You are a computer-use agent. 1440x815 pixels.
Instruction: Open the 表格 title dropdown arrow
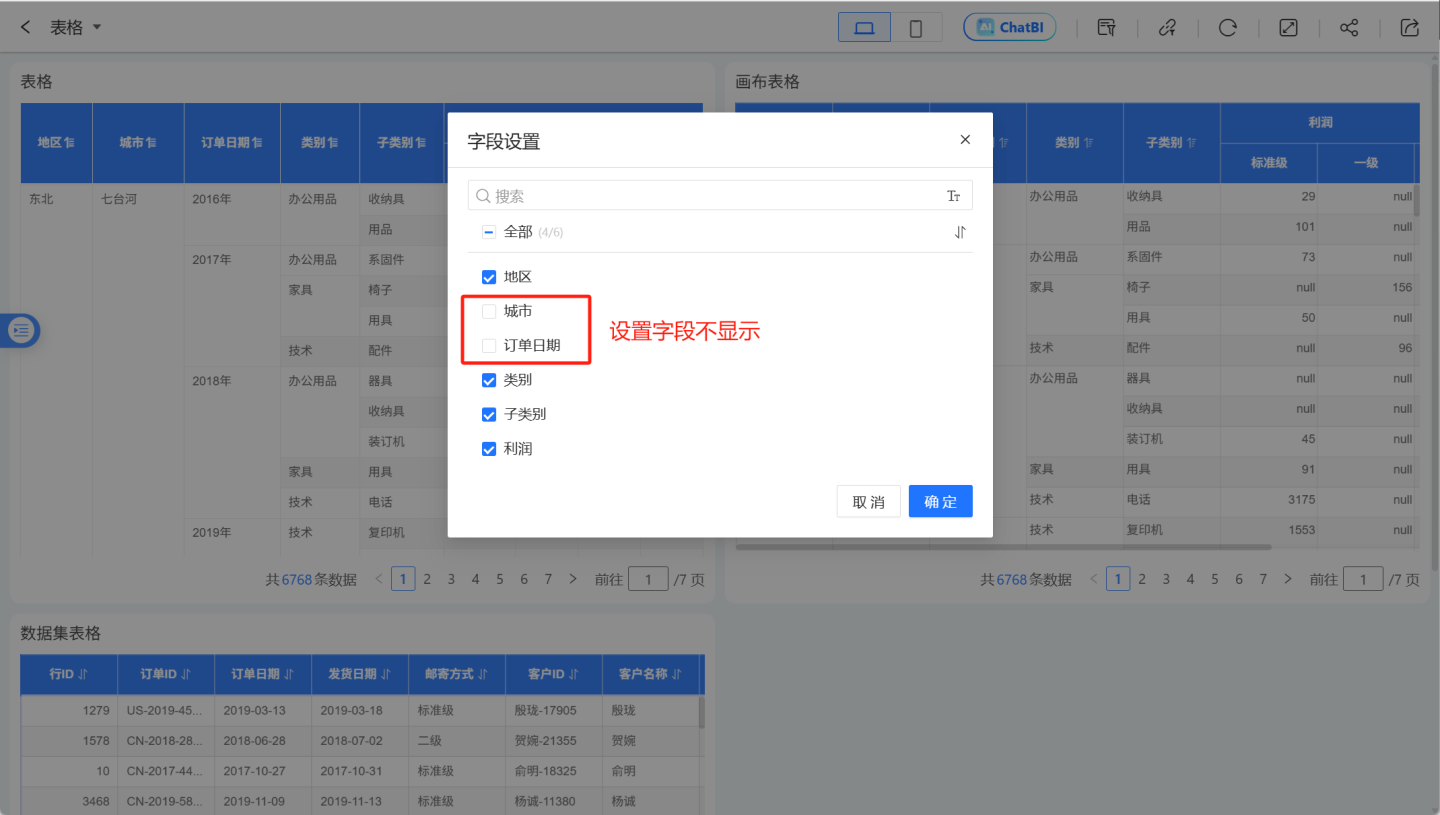pos(97,27)
